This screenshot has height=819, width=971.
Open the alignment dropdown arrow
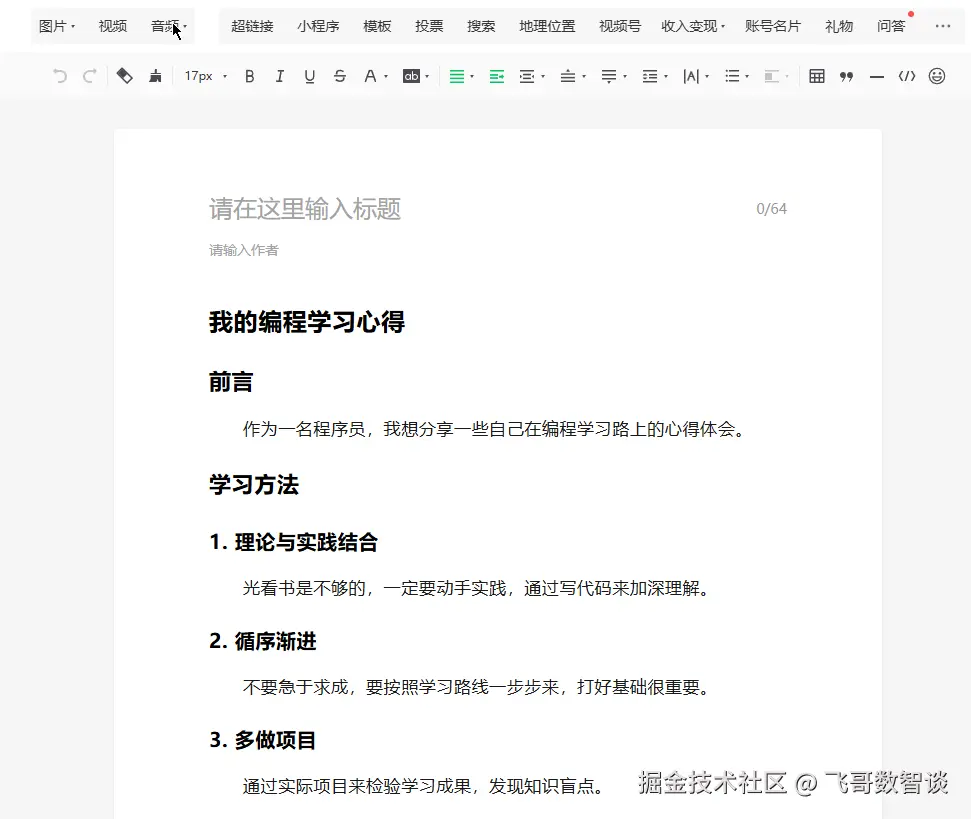coord(472,77)
